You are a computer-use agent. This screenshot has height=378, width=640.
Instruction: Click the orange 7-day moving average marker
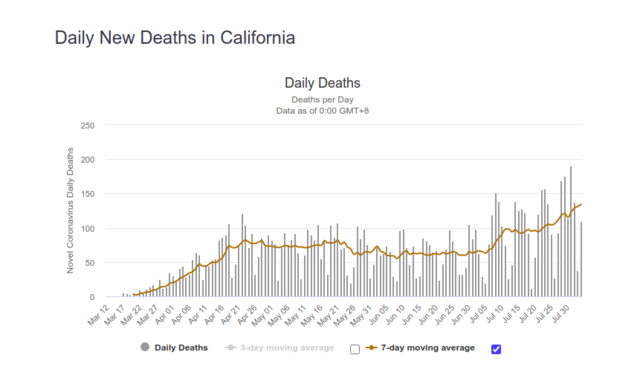pyautogui.click(x=371, y=348)
